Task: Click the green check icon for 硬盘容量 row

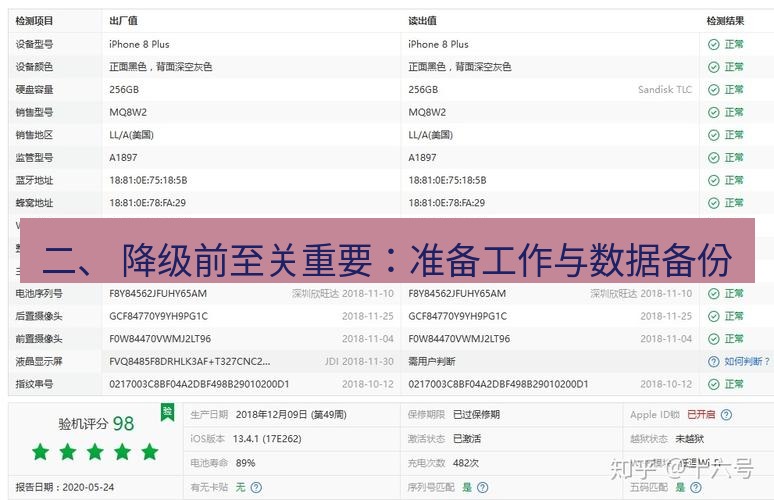Action: pos(713,90)
